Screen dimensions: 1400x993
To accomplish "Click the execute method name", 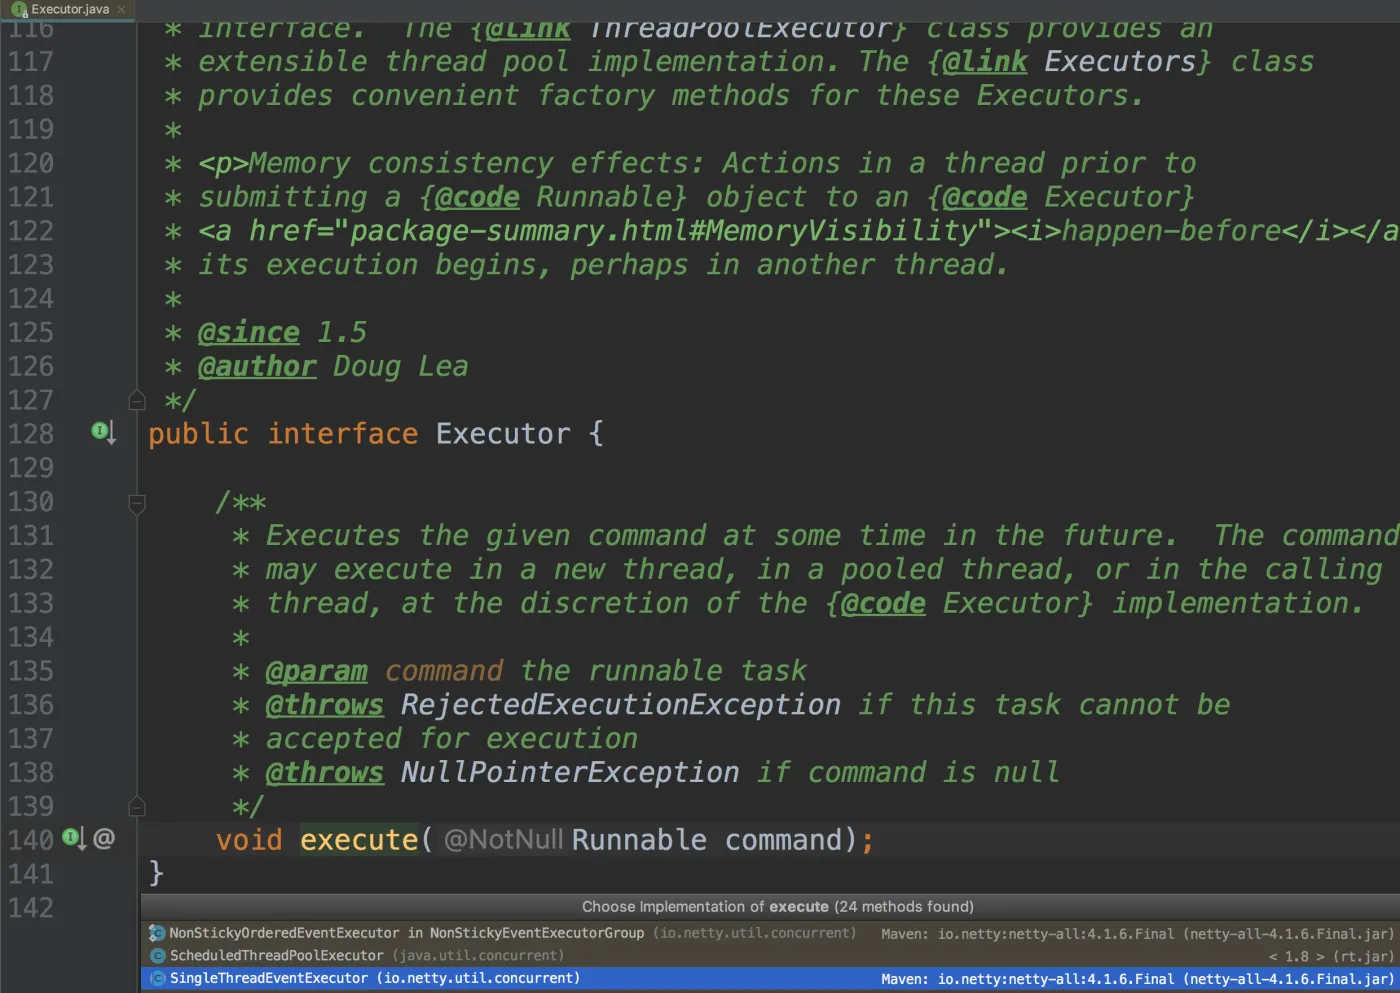I will [x=359, y=840].
